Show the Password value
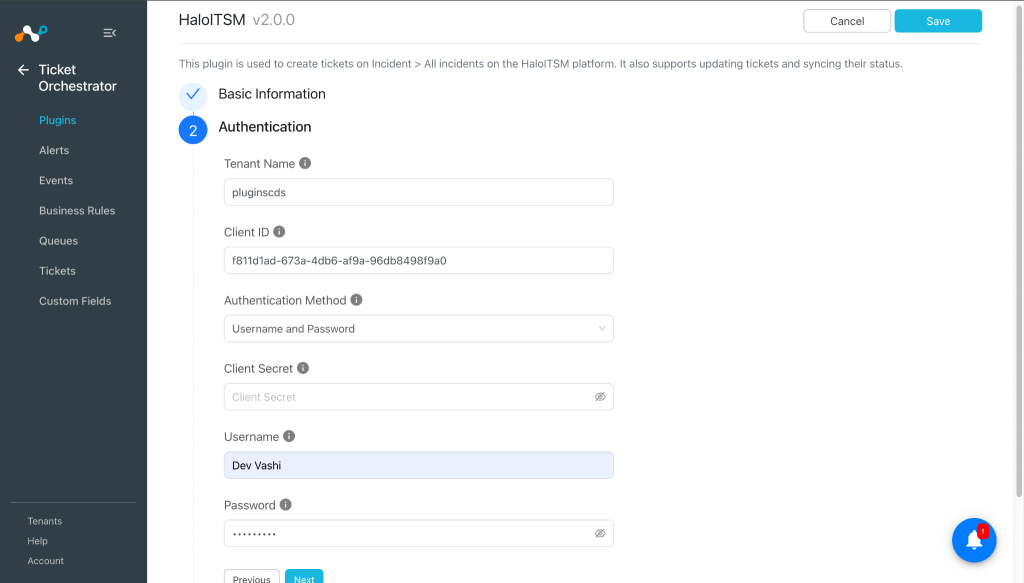 pyautogui.click(x=600, y=533)
